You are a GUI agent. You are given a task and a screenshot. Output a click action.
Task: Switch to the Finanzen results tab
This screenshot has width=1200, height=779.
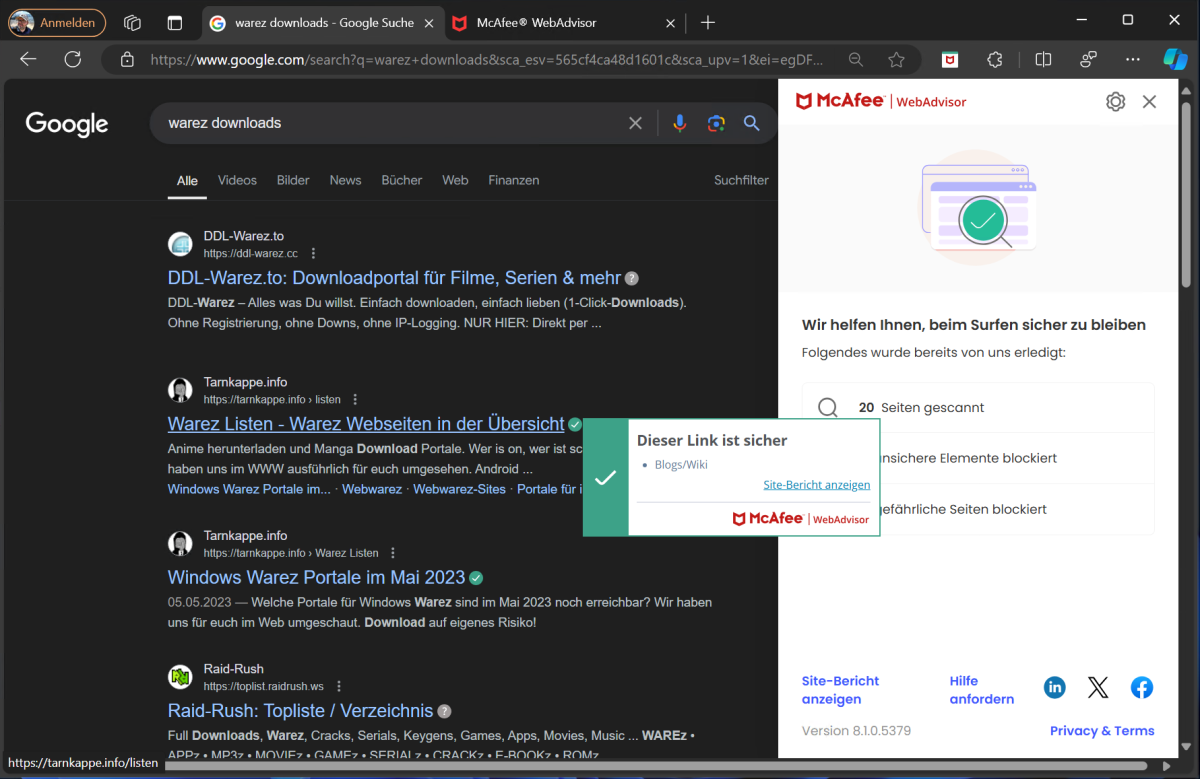(x=514, y=180)
